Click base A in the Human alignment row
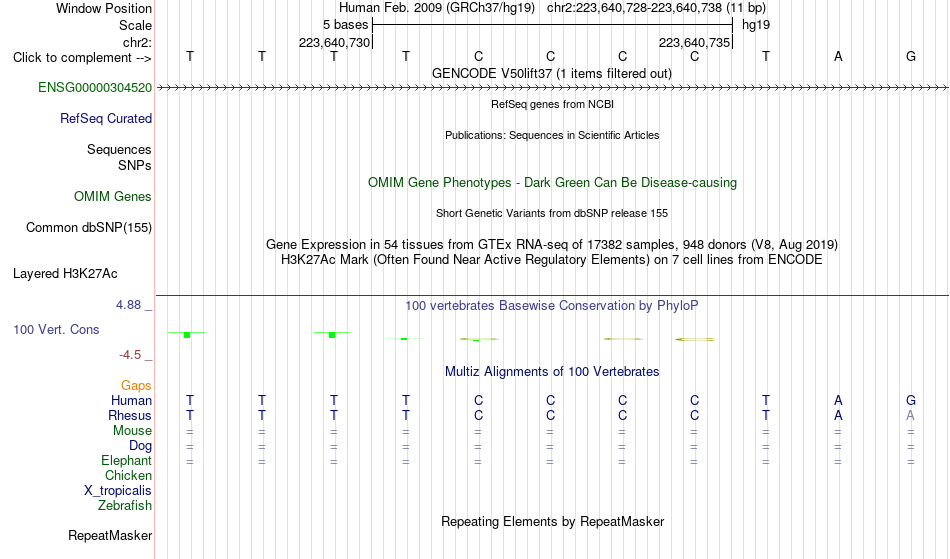 (838, 400)
